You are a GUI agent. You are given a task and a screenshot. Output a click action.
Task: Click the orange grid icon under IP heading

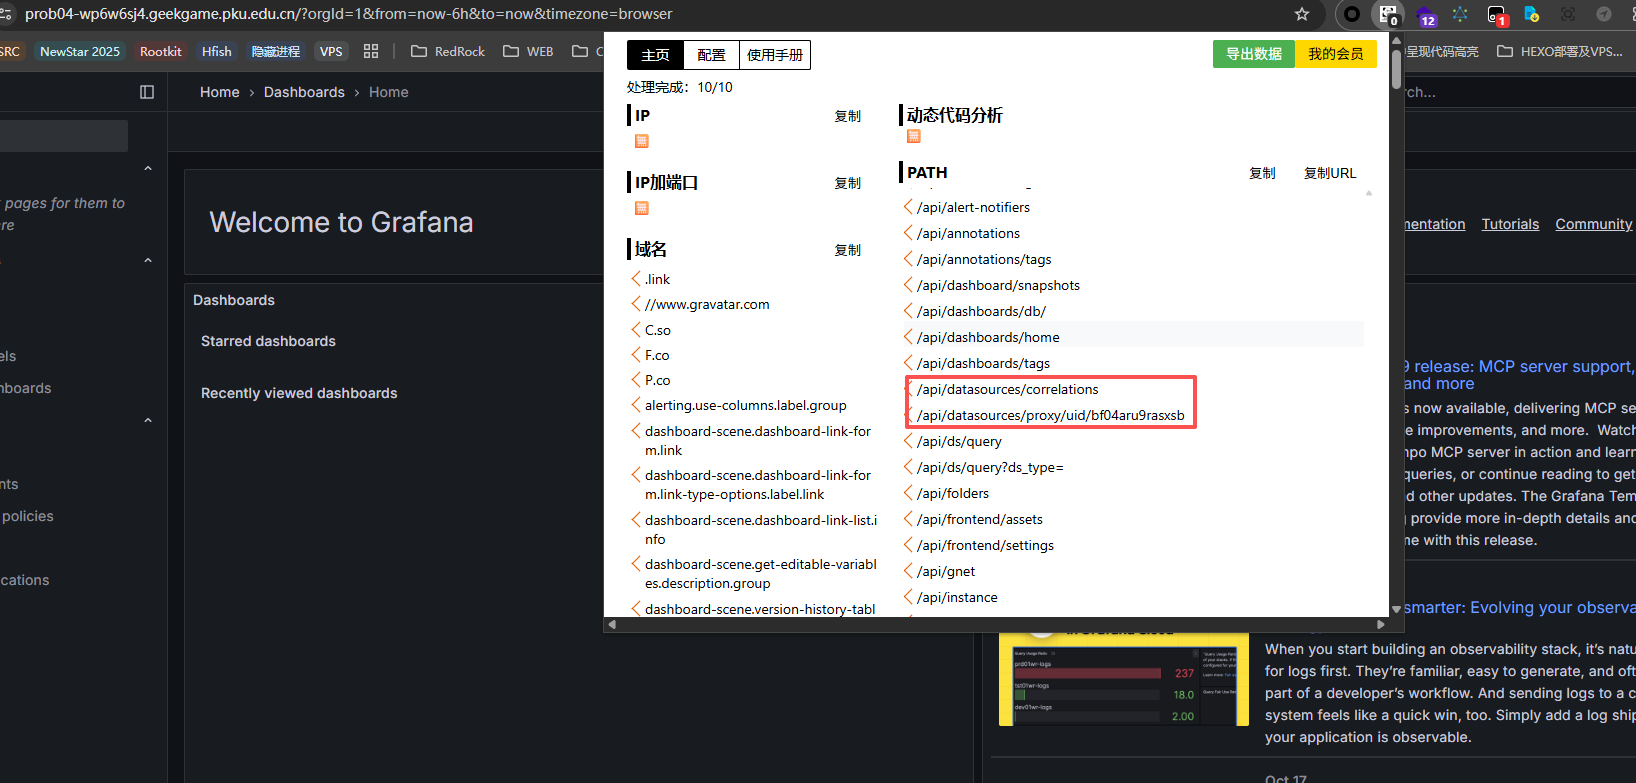(642, 141)
